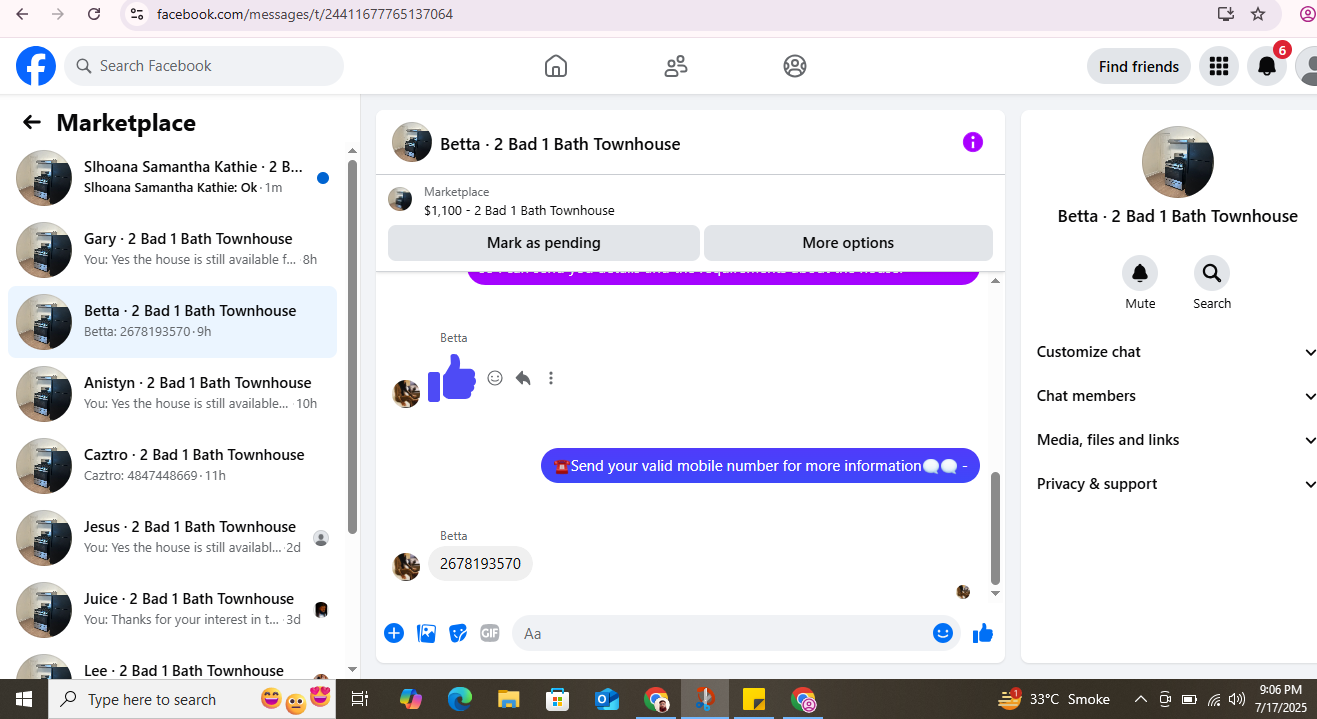
Task: Expand Chat members section
Action: [1176, 396]
